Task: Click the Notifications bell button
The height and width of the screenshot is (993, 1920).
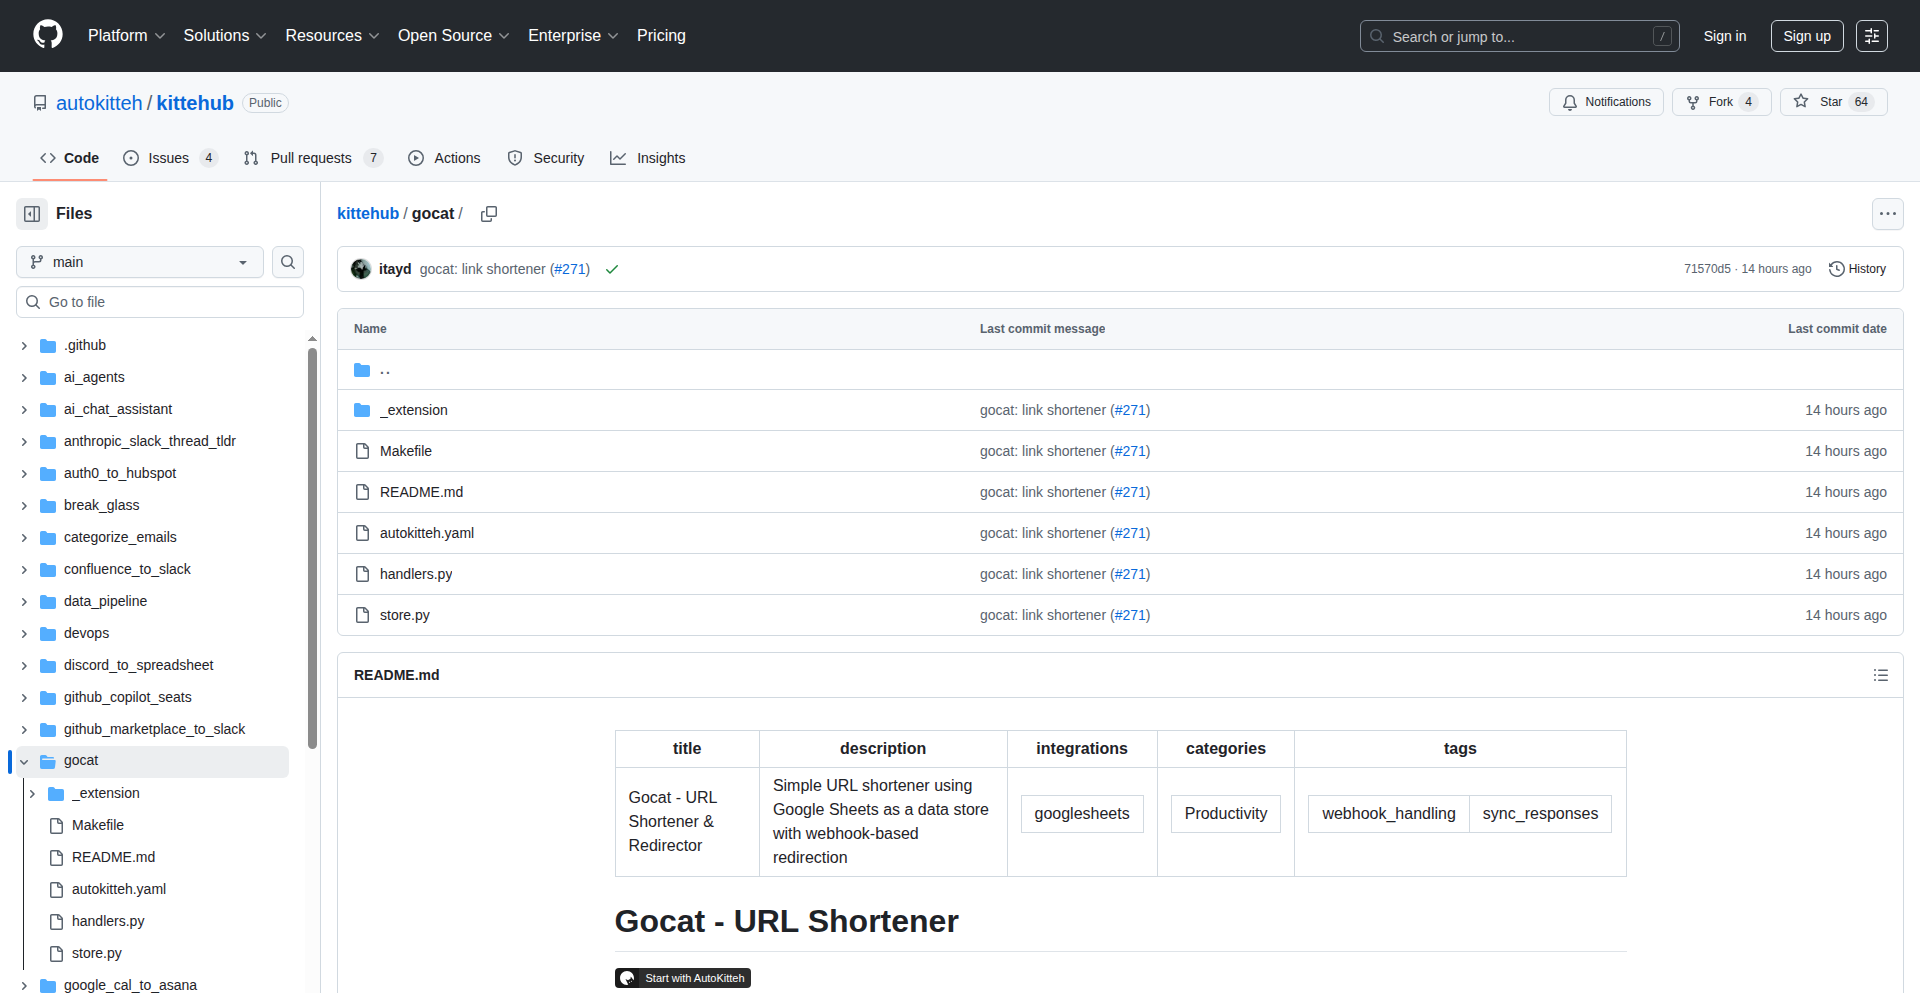Action: tap(1606, 102)
